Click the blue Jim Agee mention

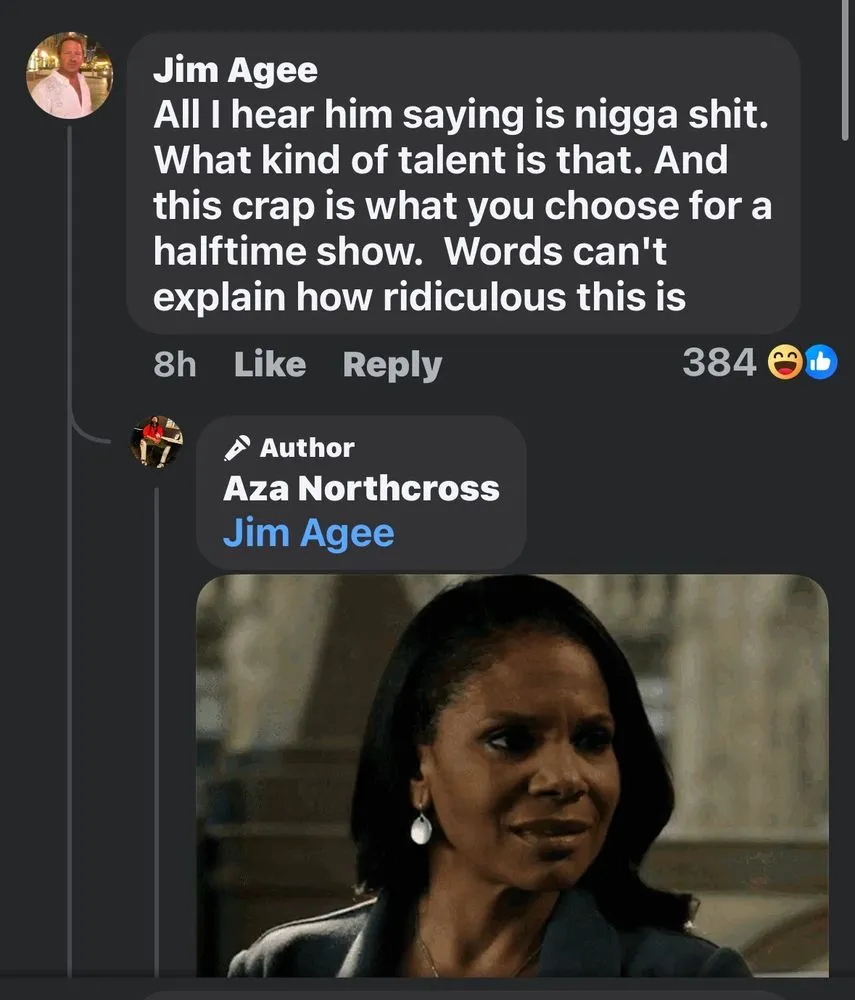[308, 532]
